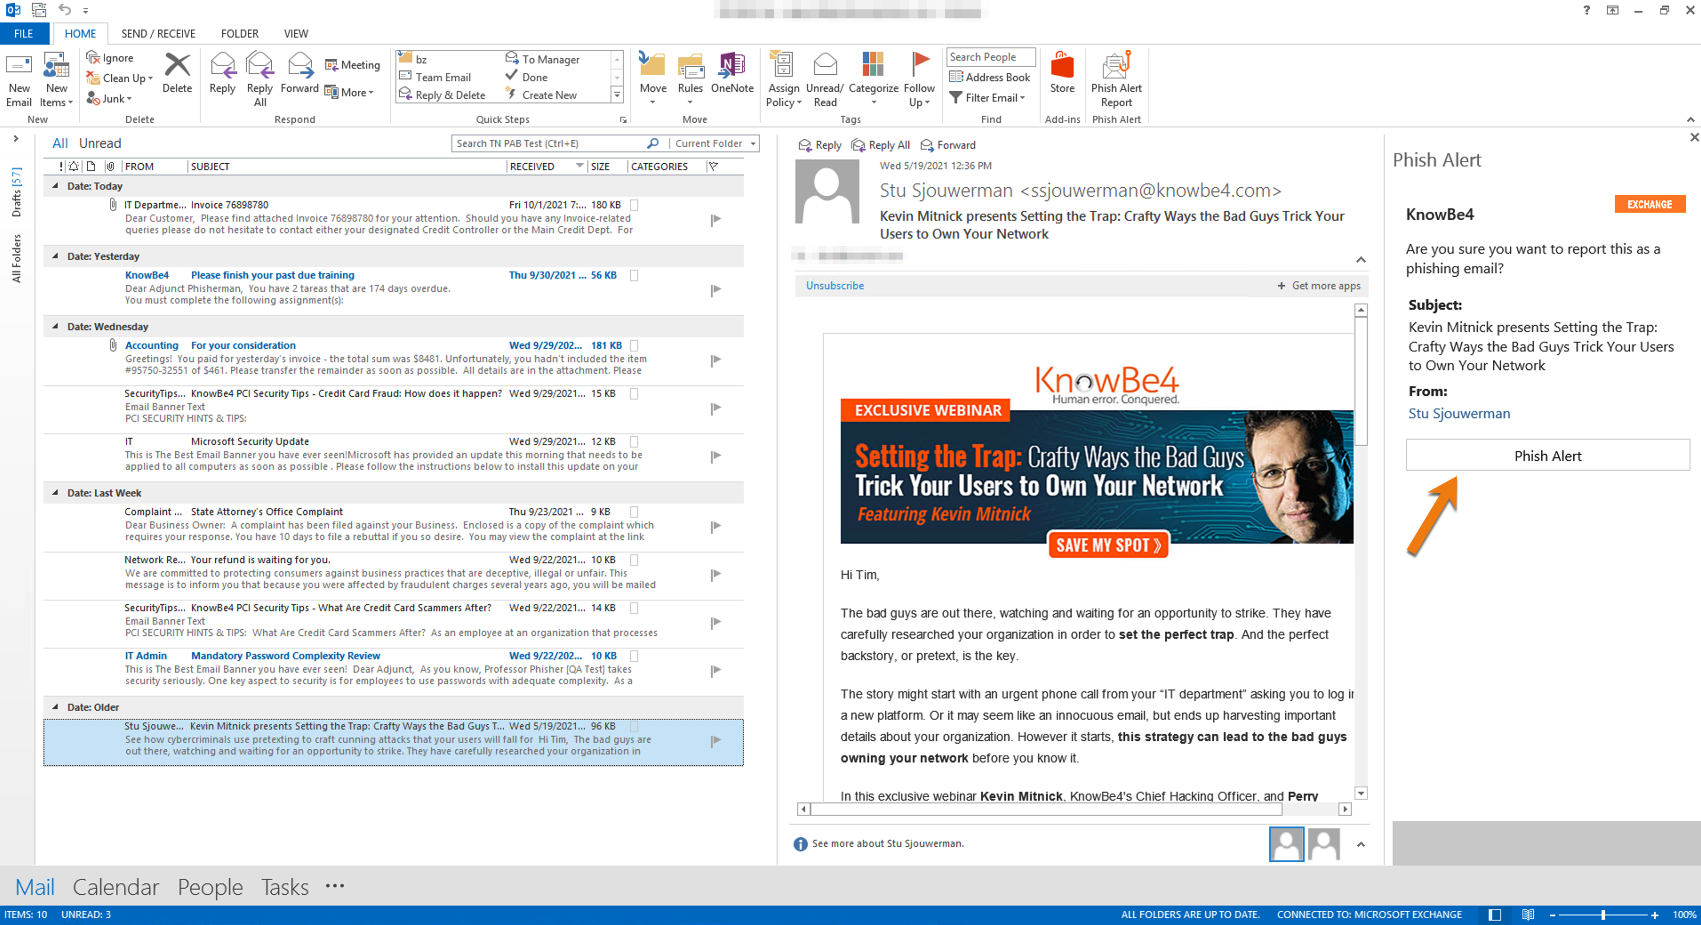Toggle Unread/Read status

click(825, 80)
